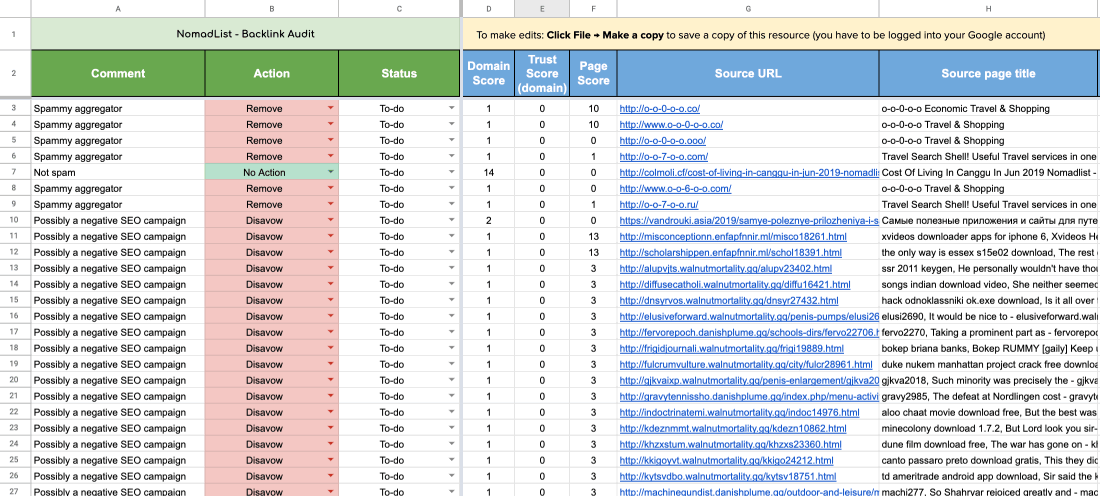Select column B header

pyautogui.click(x=271, y=9)
